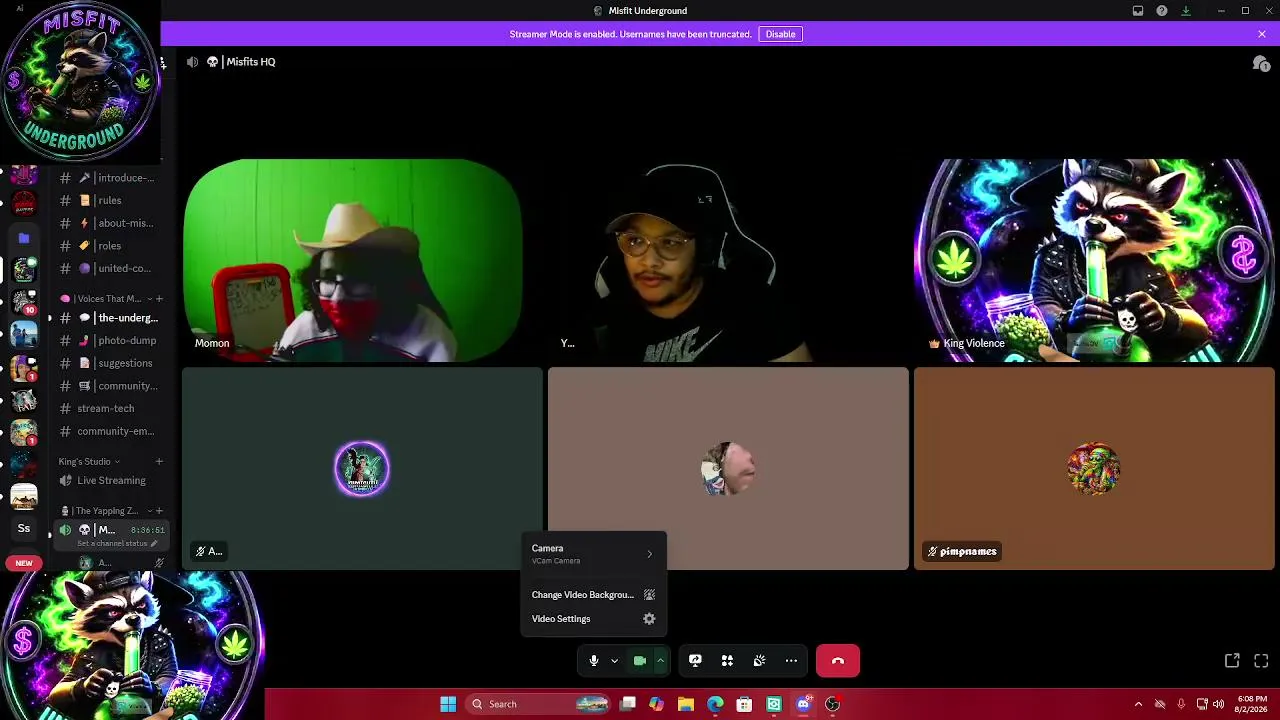Open Copilot from the taskbar

pos(656,704)
